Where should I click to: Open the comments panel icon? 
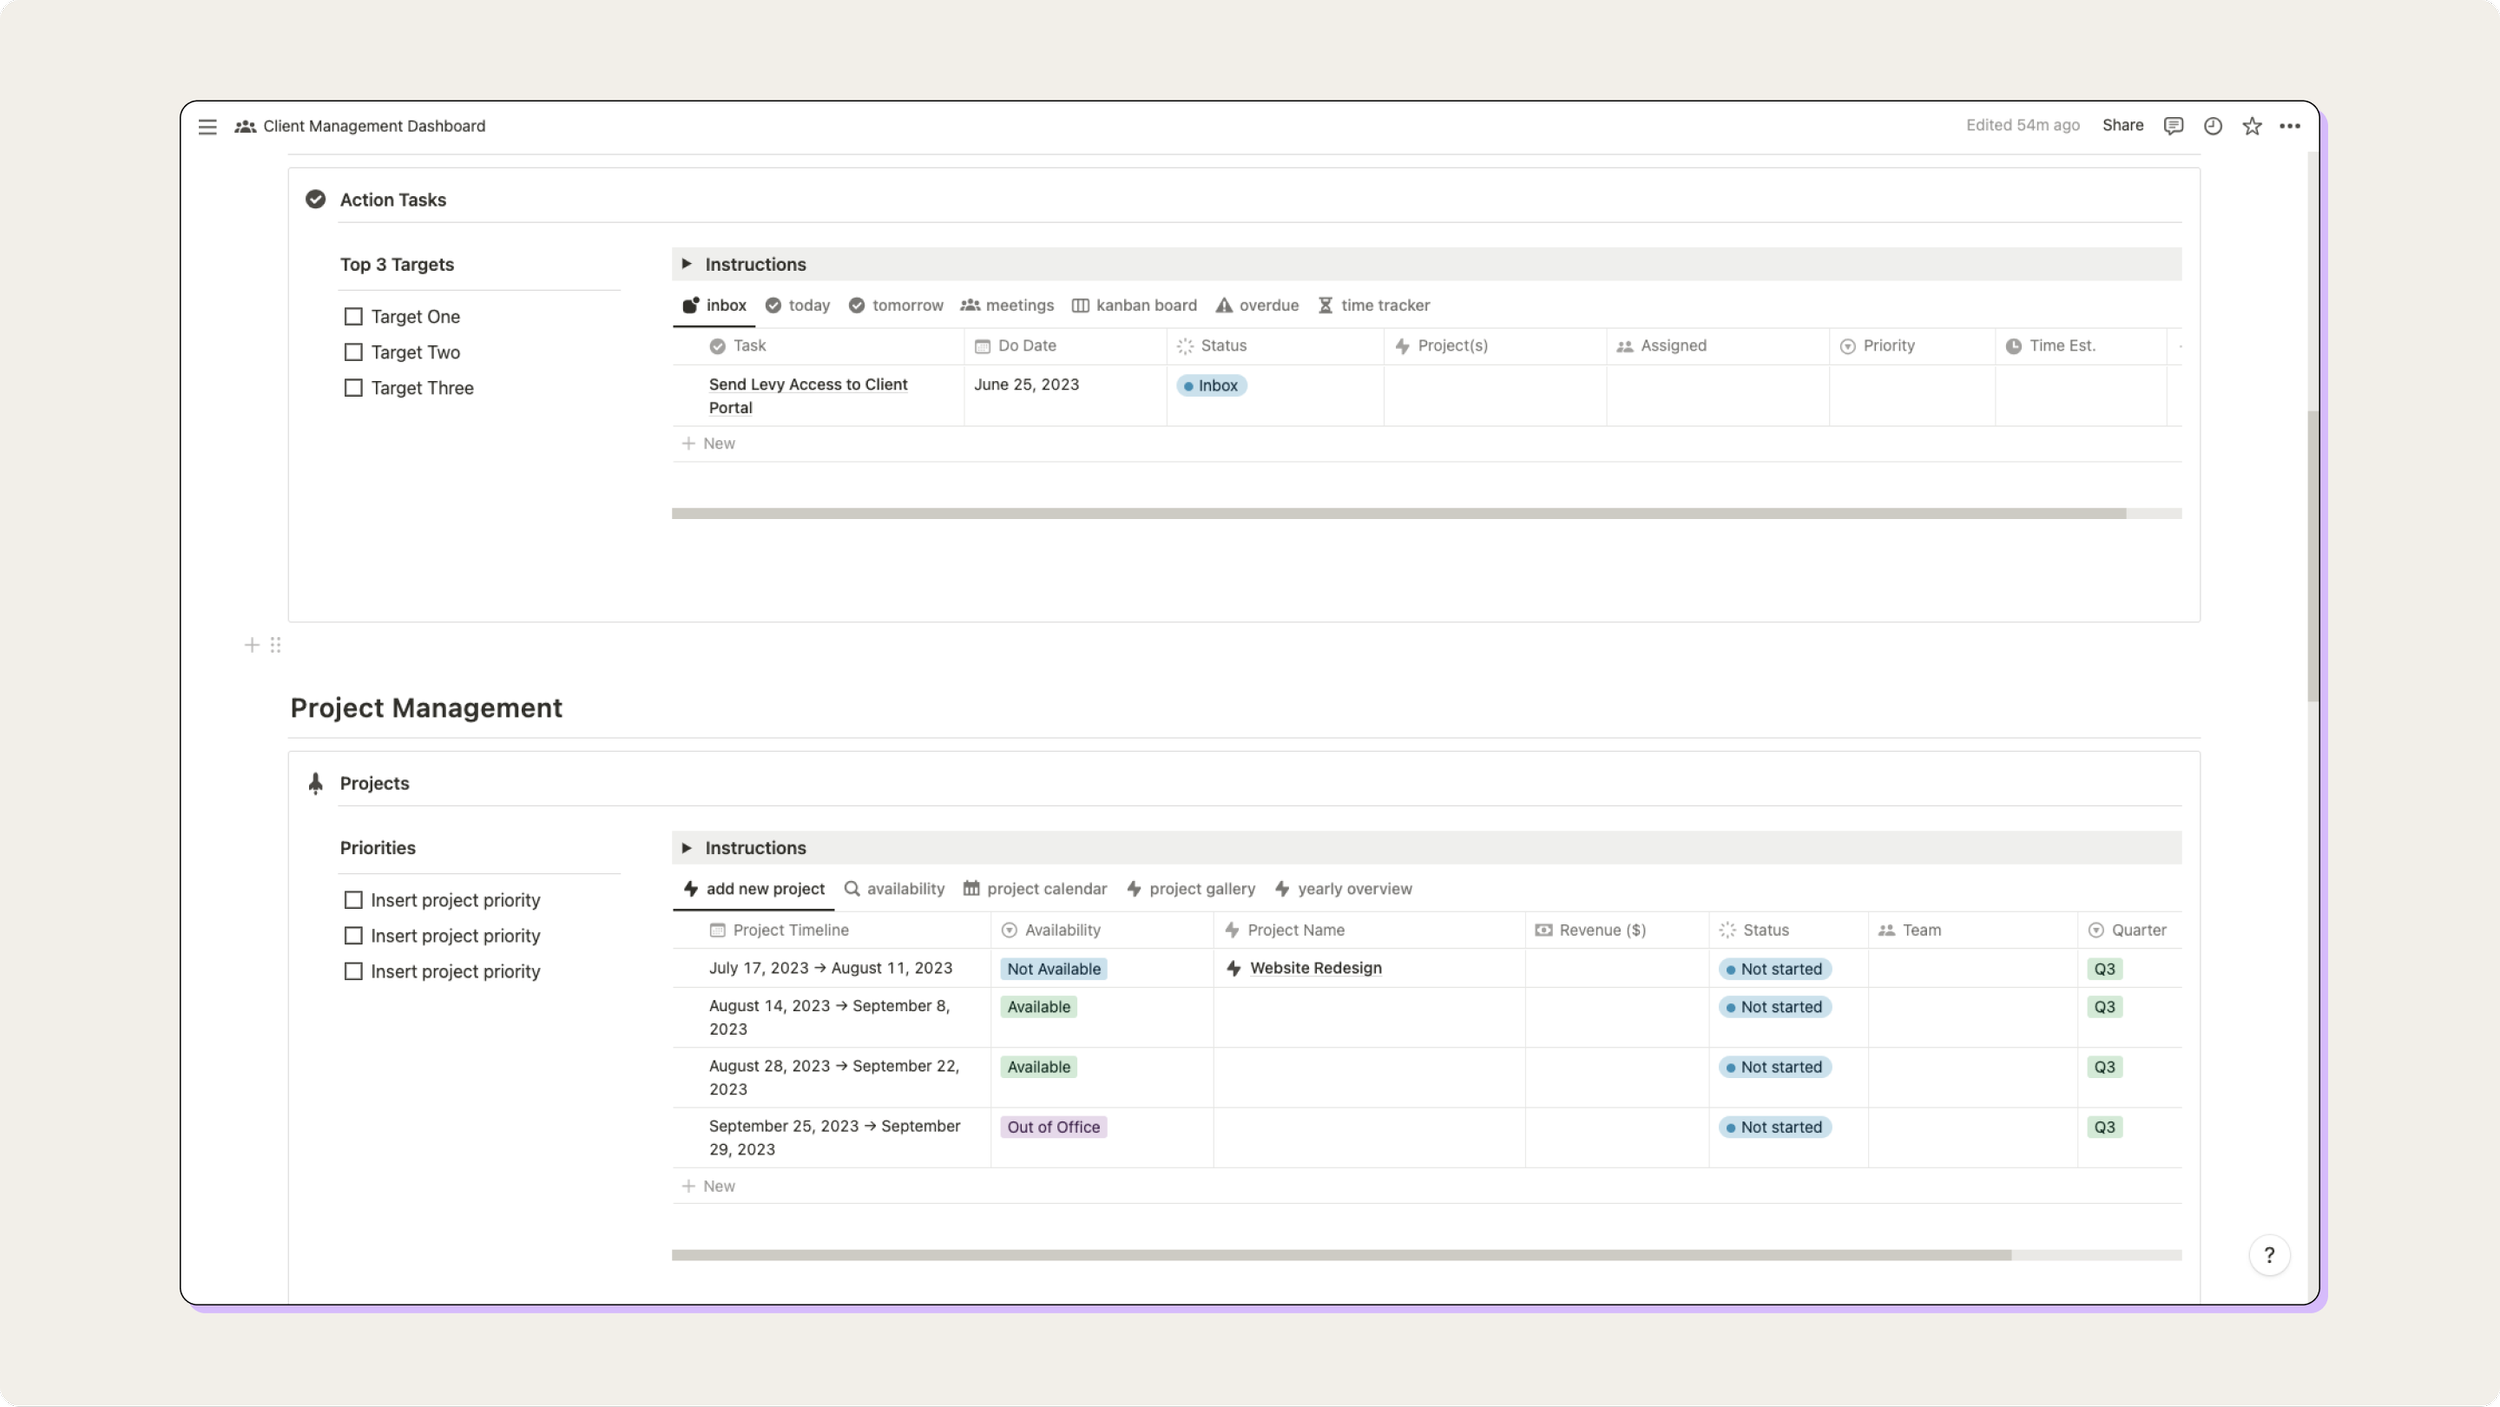(2173, 126)
